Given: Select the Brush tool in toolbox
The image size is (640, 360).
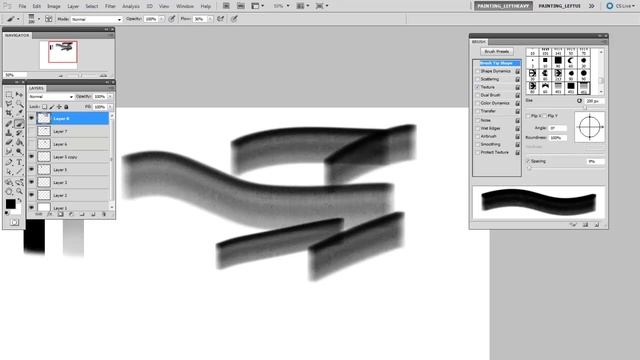Looking at the screenshot, I should click(19, 123).
